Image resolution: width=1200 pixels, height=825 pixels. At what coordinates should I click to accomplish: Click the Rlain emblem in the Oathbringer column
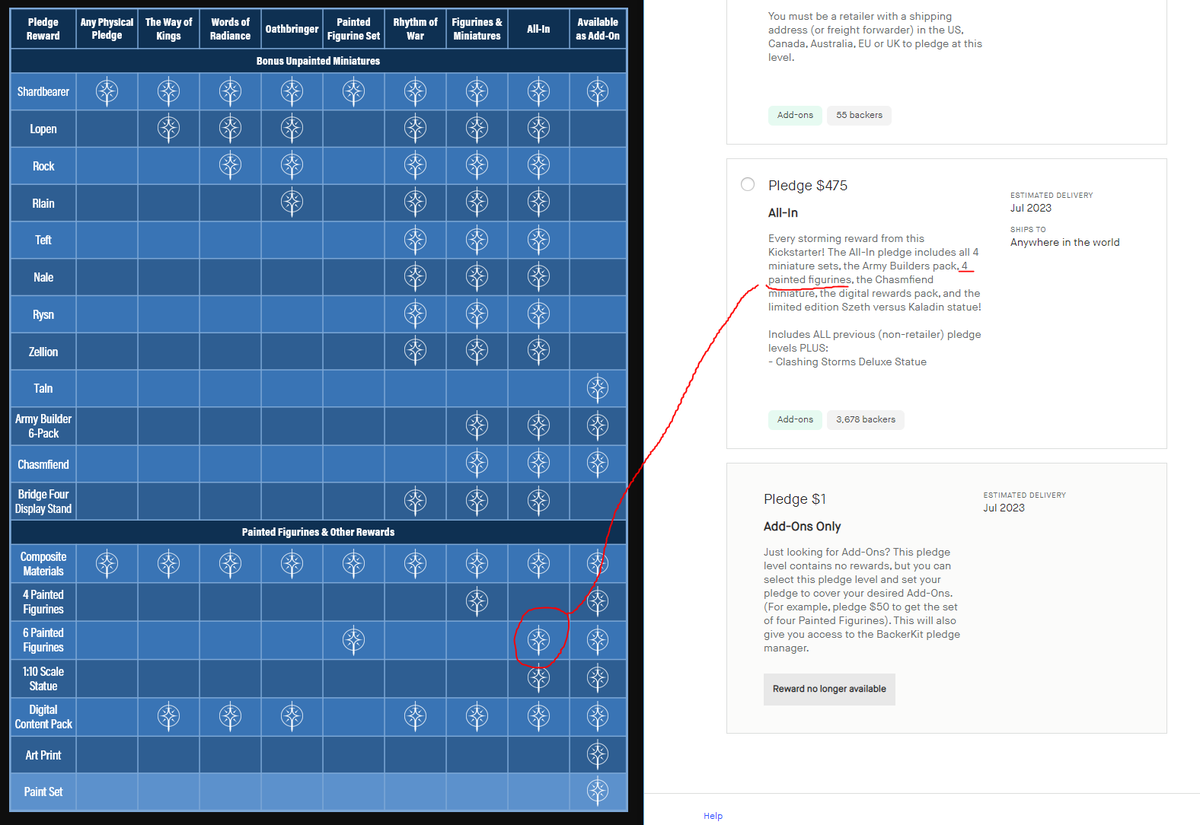point(291,202)
